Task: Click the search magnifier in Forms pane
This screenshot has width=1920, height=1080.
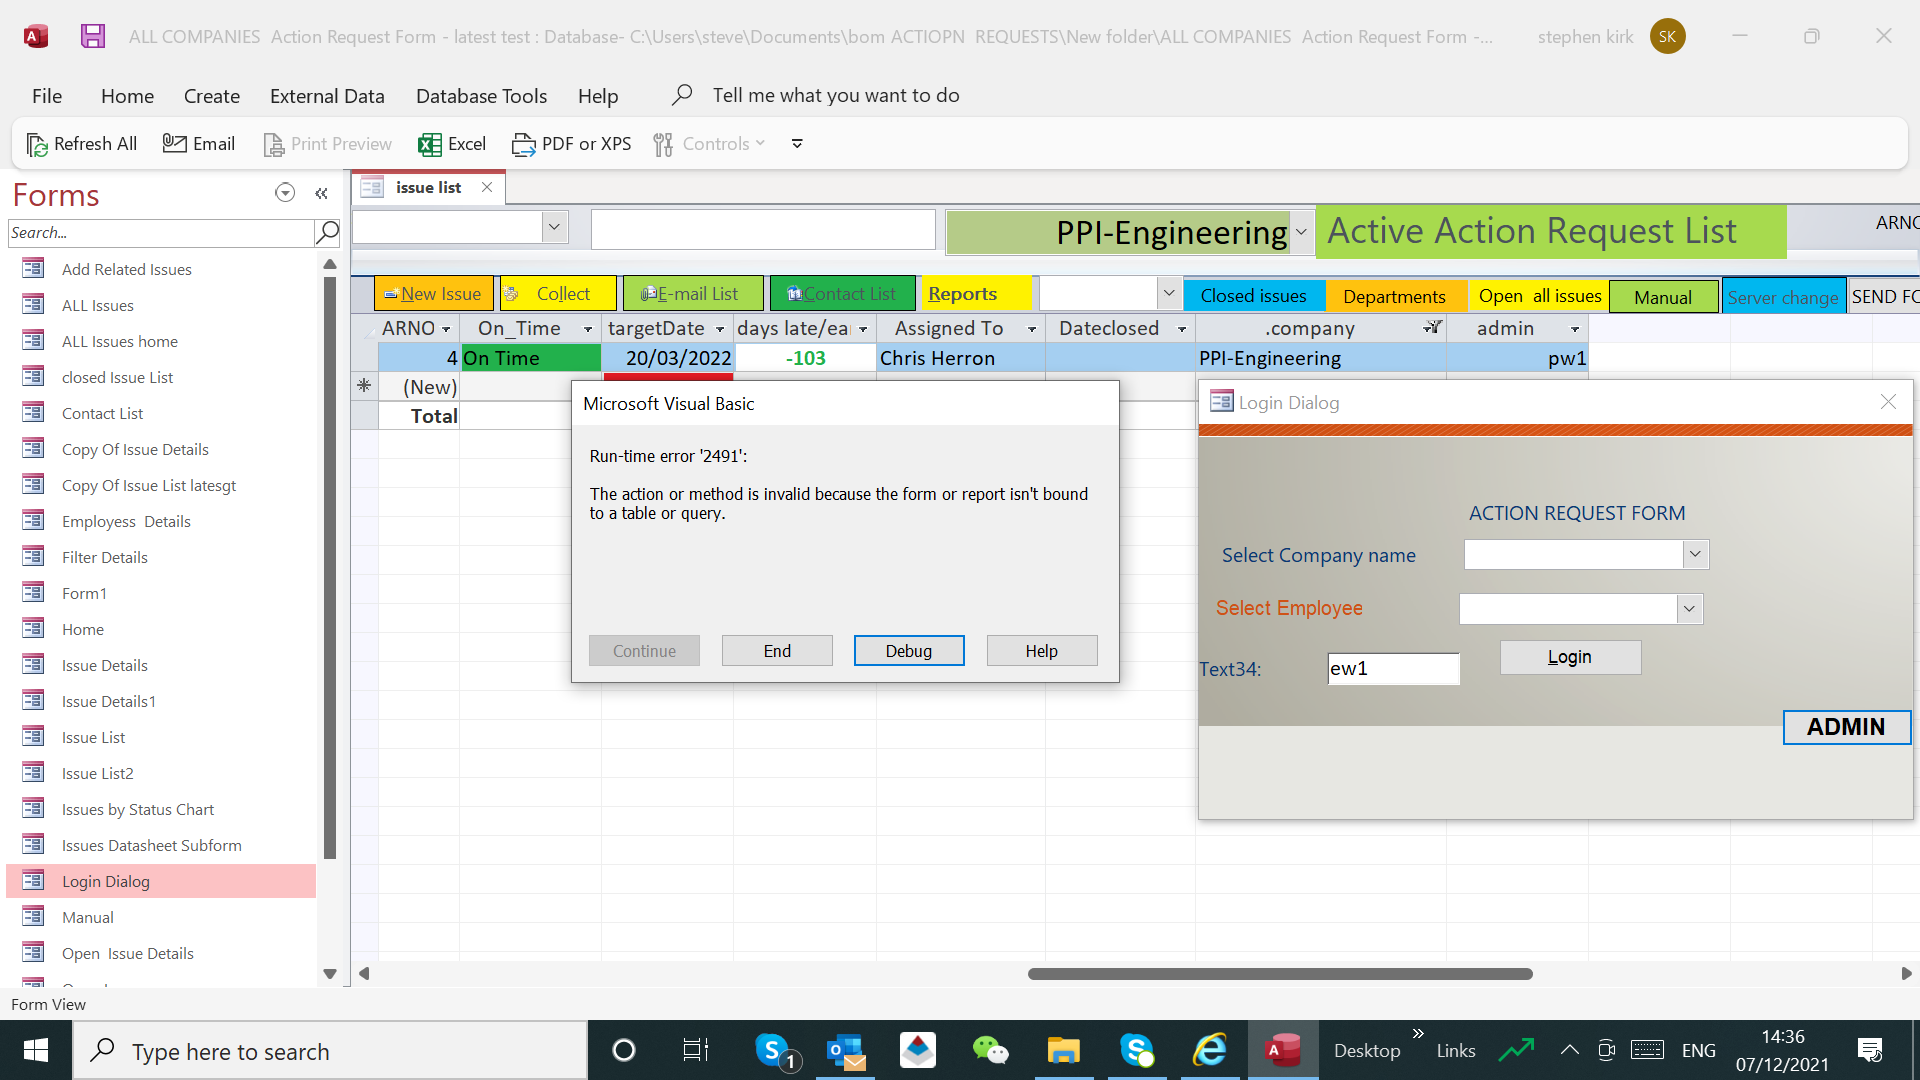Action: 327,232
